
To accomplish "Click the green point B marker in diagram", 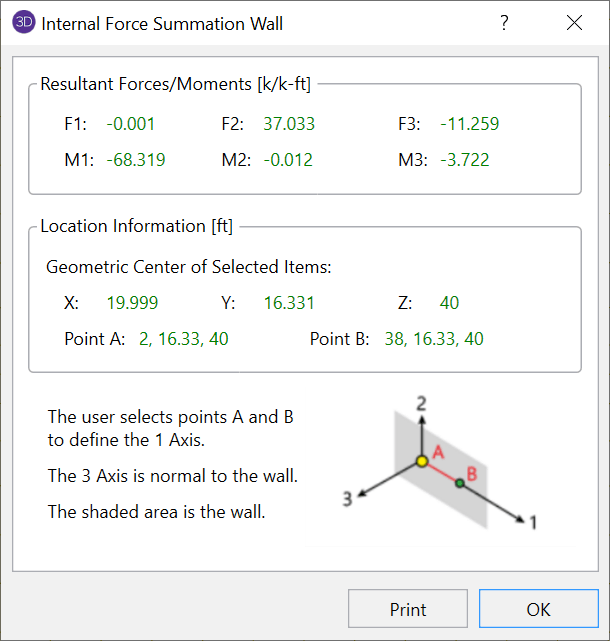I will [x=460, y=483].
